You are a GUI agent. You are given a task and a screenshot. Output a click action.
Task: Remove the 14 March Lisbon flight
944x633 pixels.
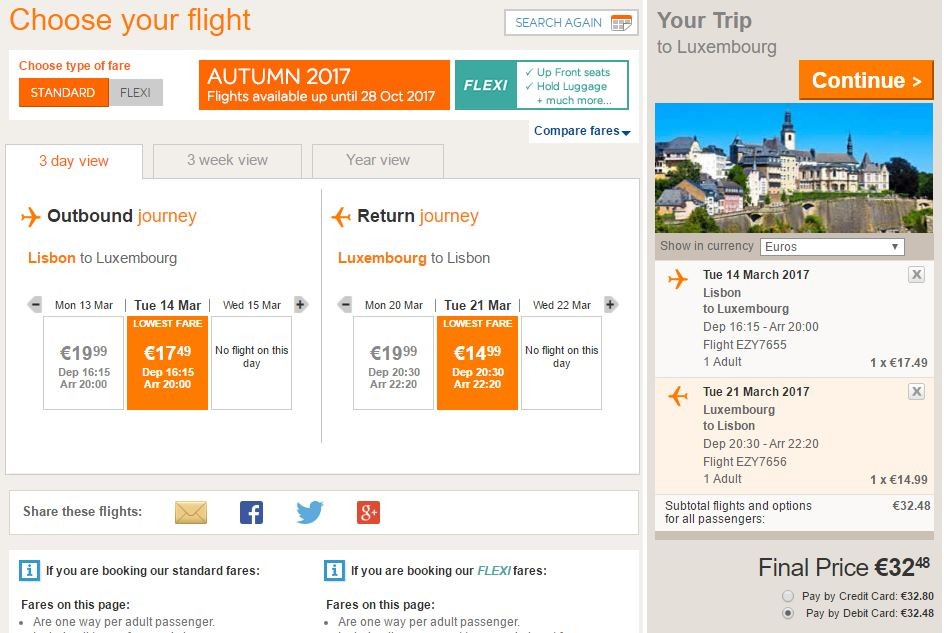[916, 275]
